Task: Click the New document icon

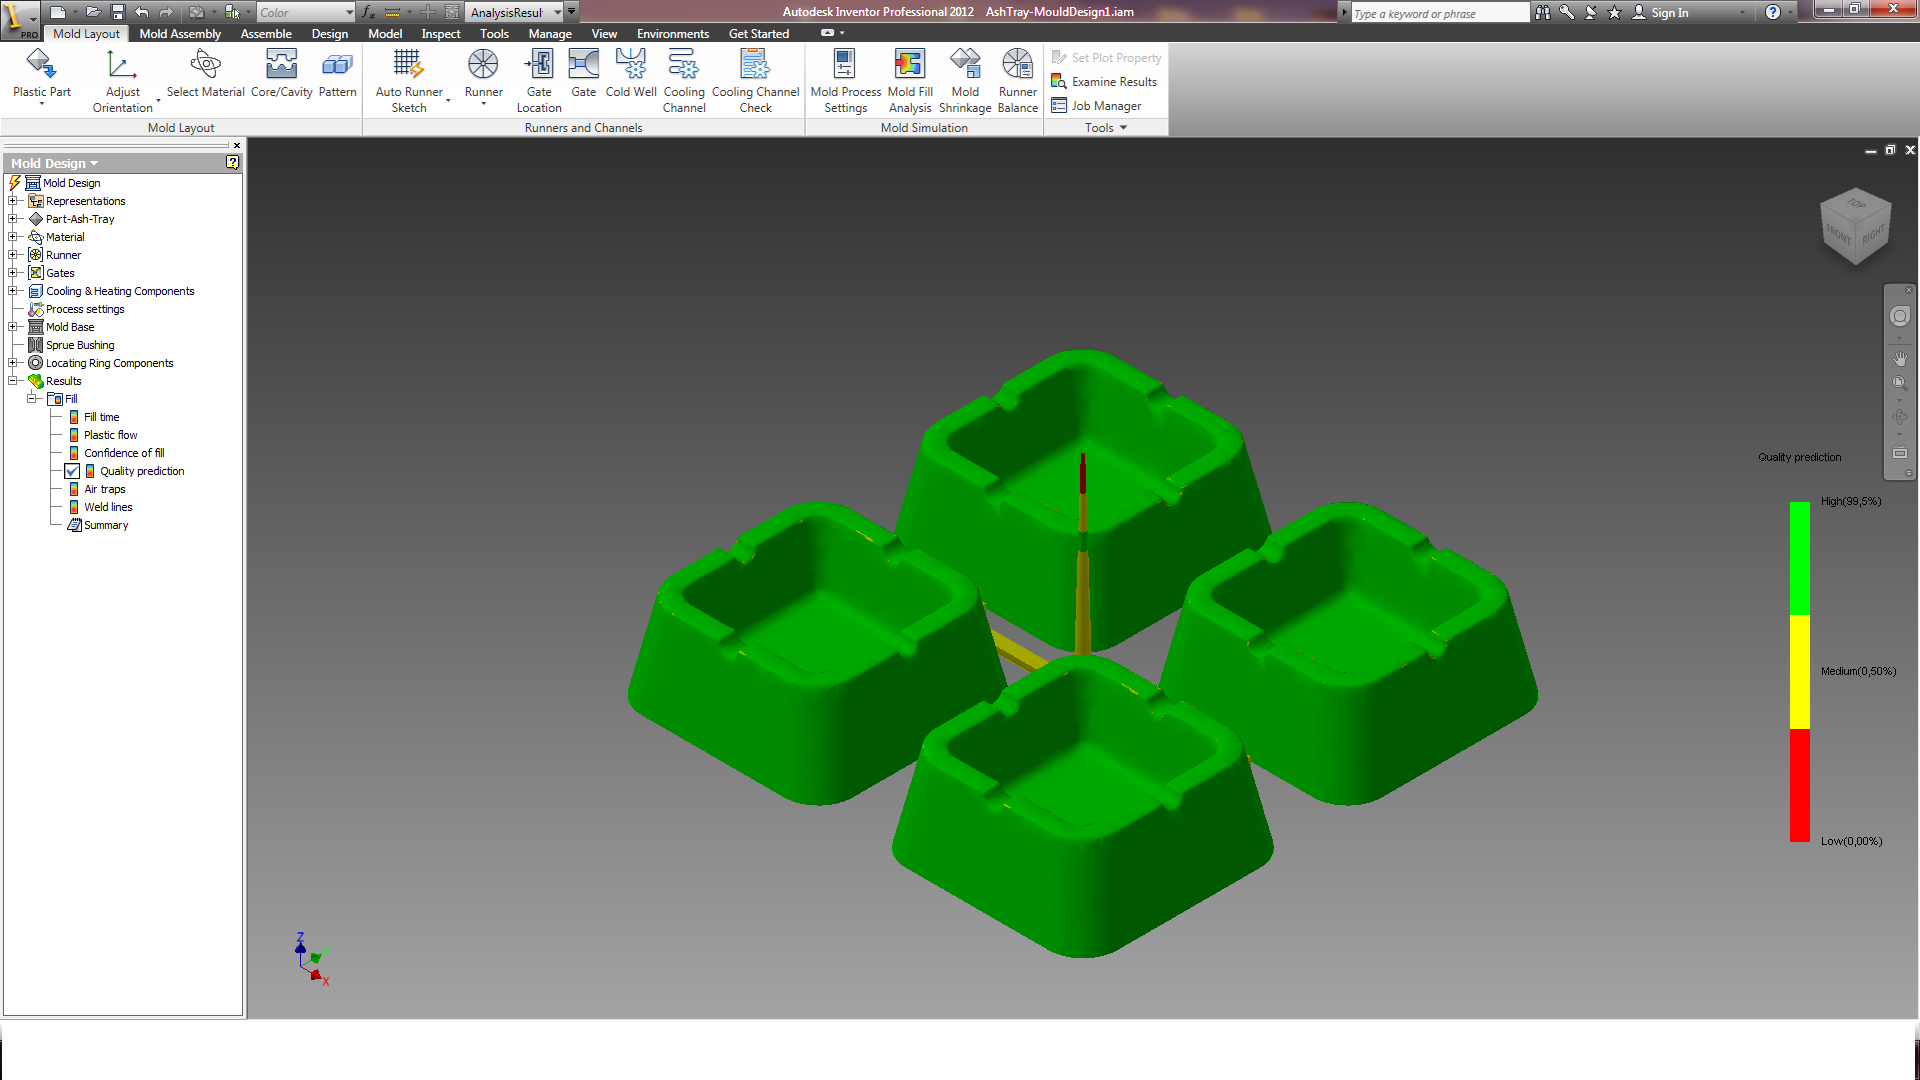Action: [58, 12]
